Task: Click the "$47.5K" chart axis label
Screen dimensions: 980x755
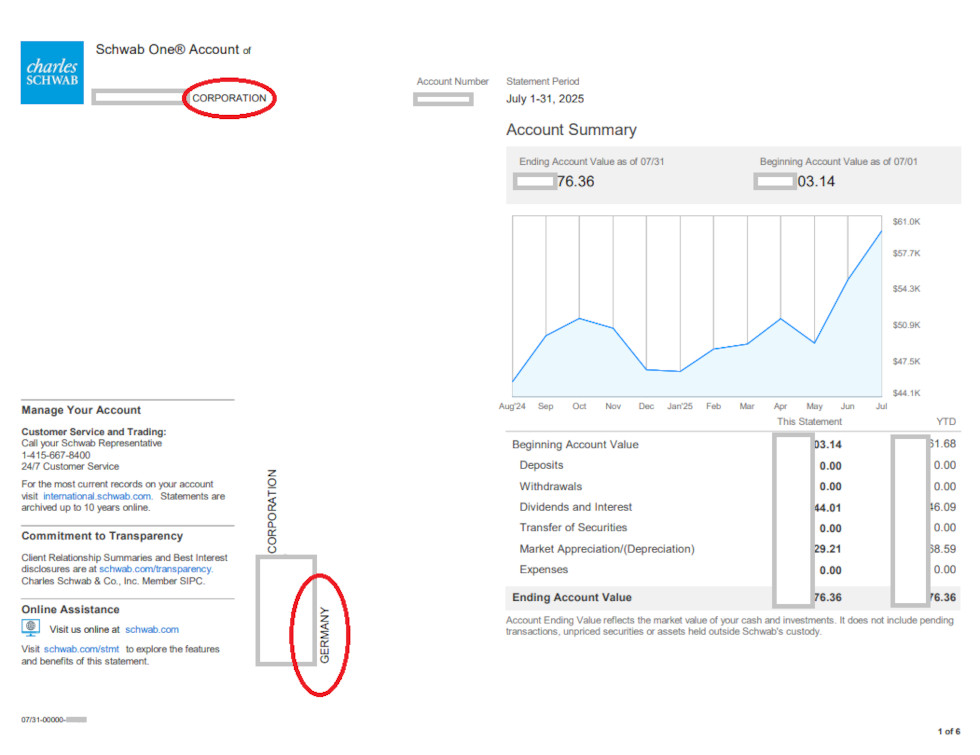Action: 906,361
